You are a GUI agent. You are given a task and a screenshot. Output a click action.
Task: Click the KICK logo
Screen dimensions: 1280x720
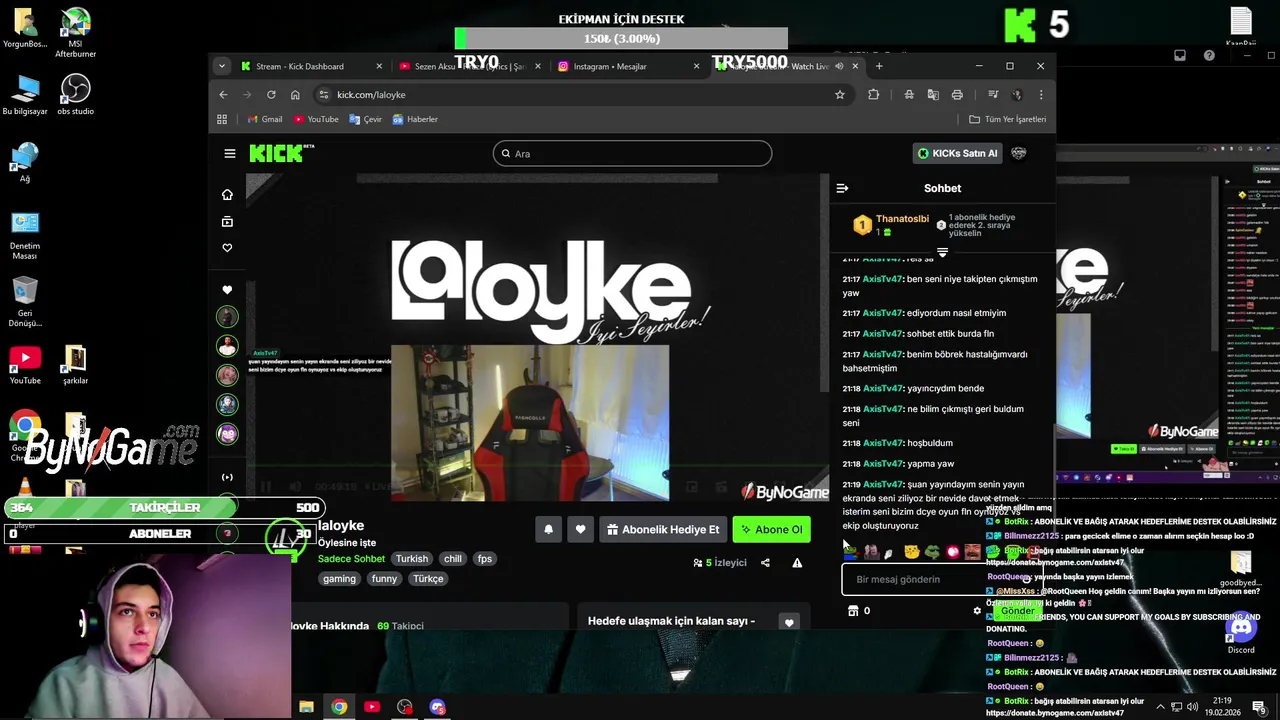tap(281, 153)
